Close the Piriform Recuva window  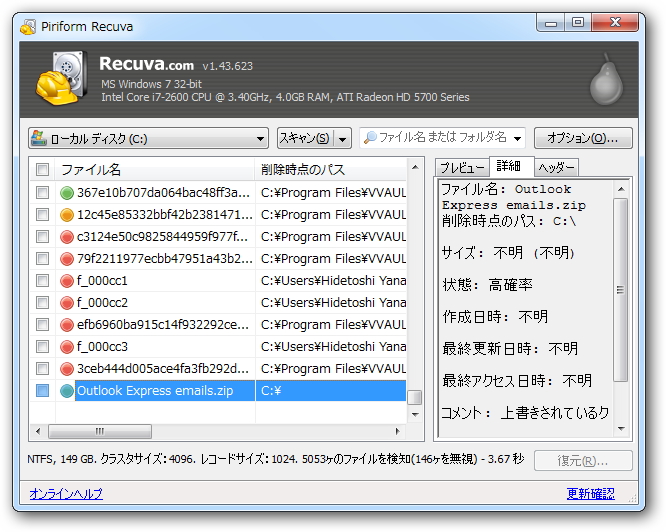click(615, 23)
